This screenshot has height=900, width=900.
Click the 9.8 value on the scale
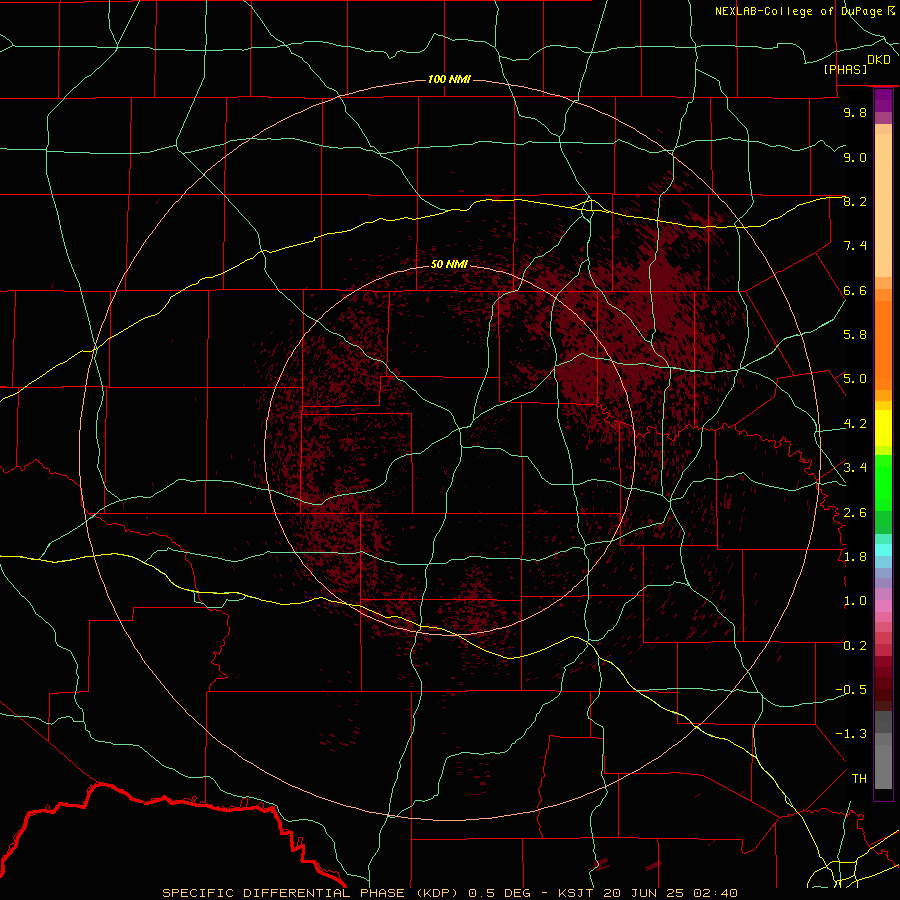click(855, 112)
